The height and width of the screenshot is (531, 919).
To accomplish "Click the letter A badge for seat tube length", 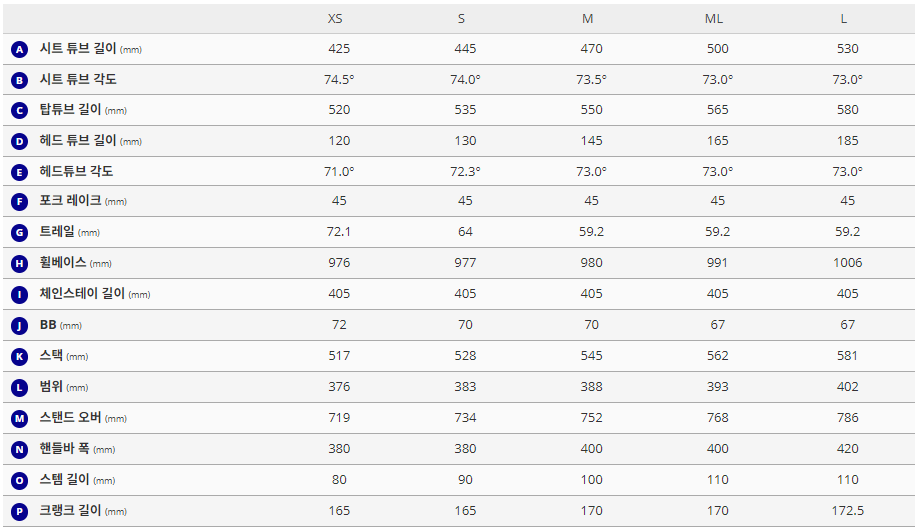I will point(20,49).
